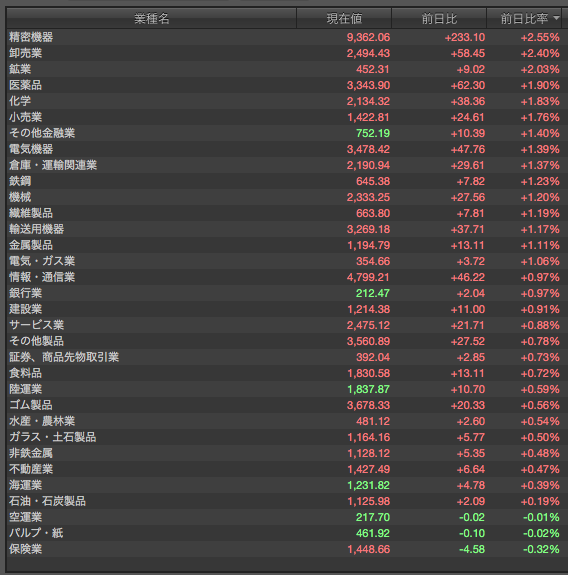Select the 電気・ガス業 sector name
Viewport: 568px width, 575px height.
click(x=42, y=261)
